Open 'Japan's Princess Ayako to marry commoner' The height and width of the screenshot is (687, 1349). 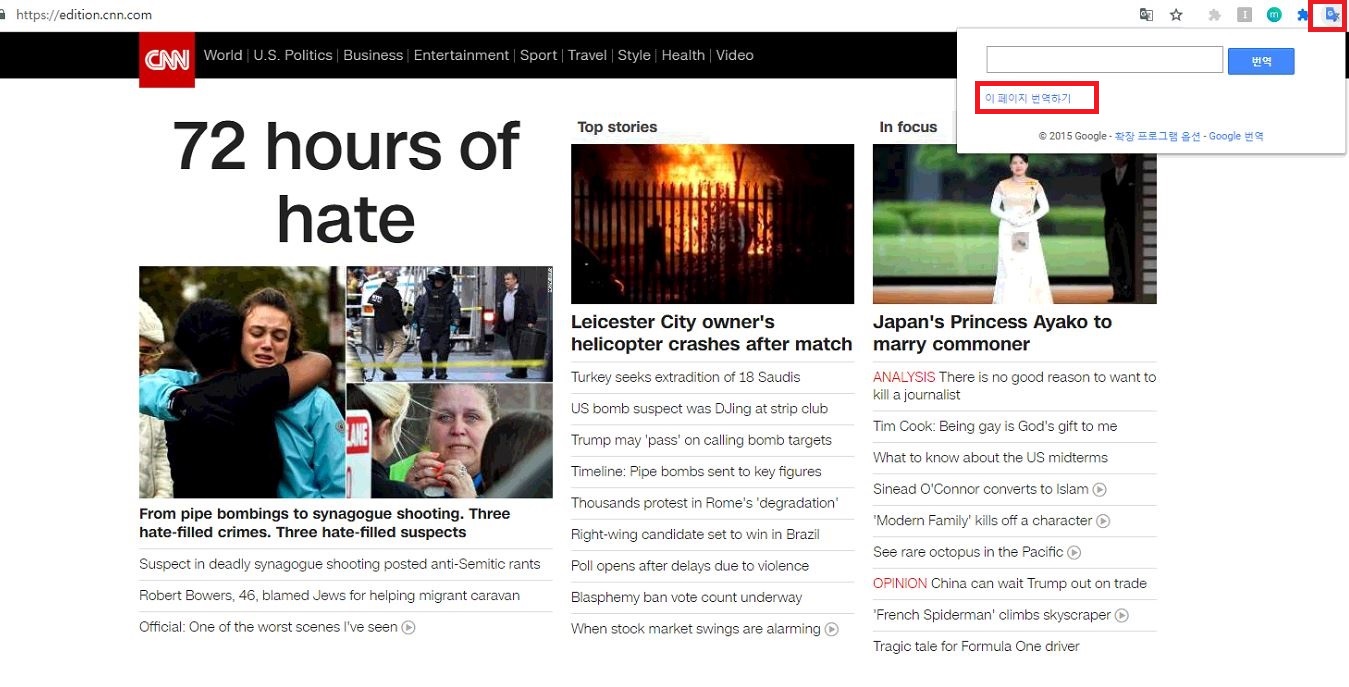[x=992, y=333]
